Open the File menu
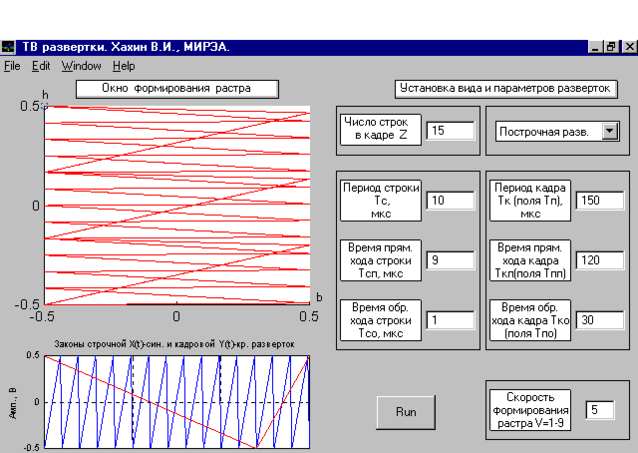This screenshot has height=453, width=638. pyautogui.click(x=12, y=66)
